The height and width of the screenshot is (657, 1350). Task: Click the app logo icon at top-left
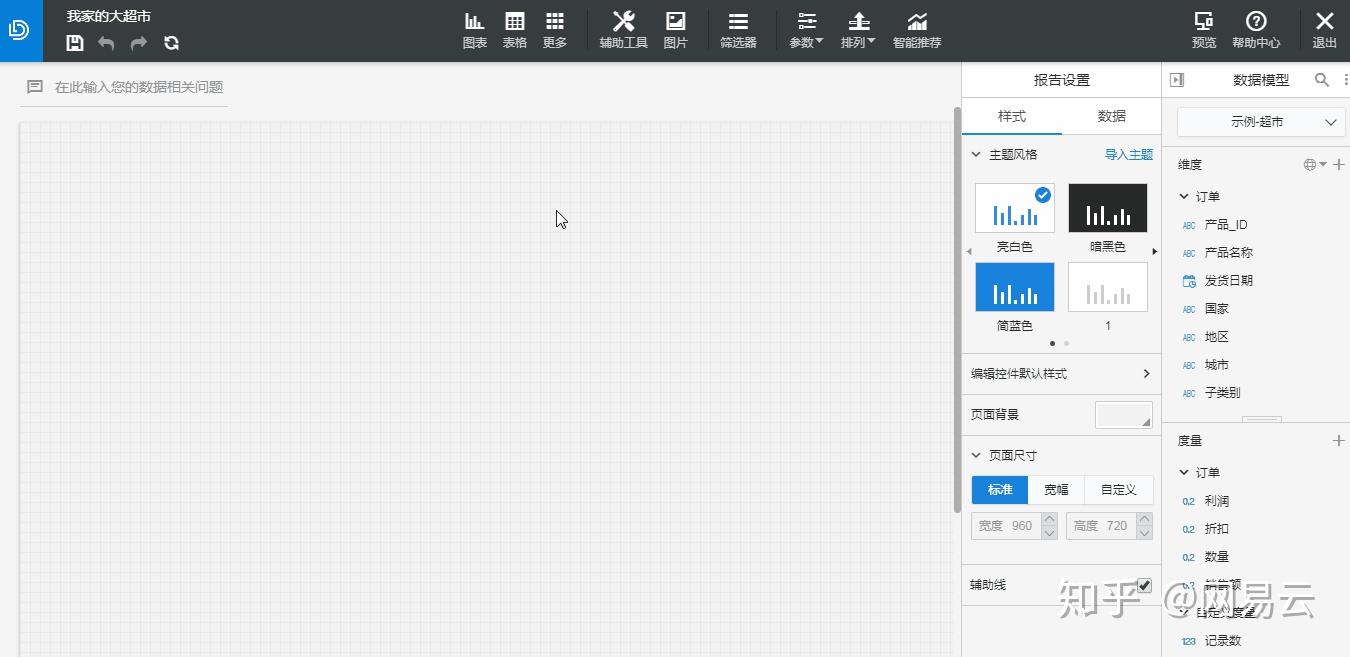pyautogui.click(x=19, y=30)
